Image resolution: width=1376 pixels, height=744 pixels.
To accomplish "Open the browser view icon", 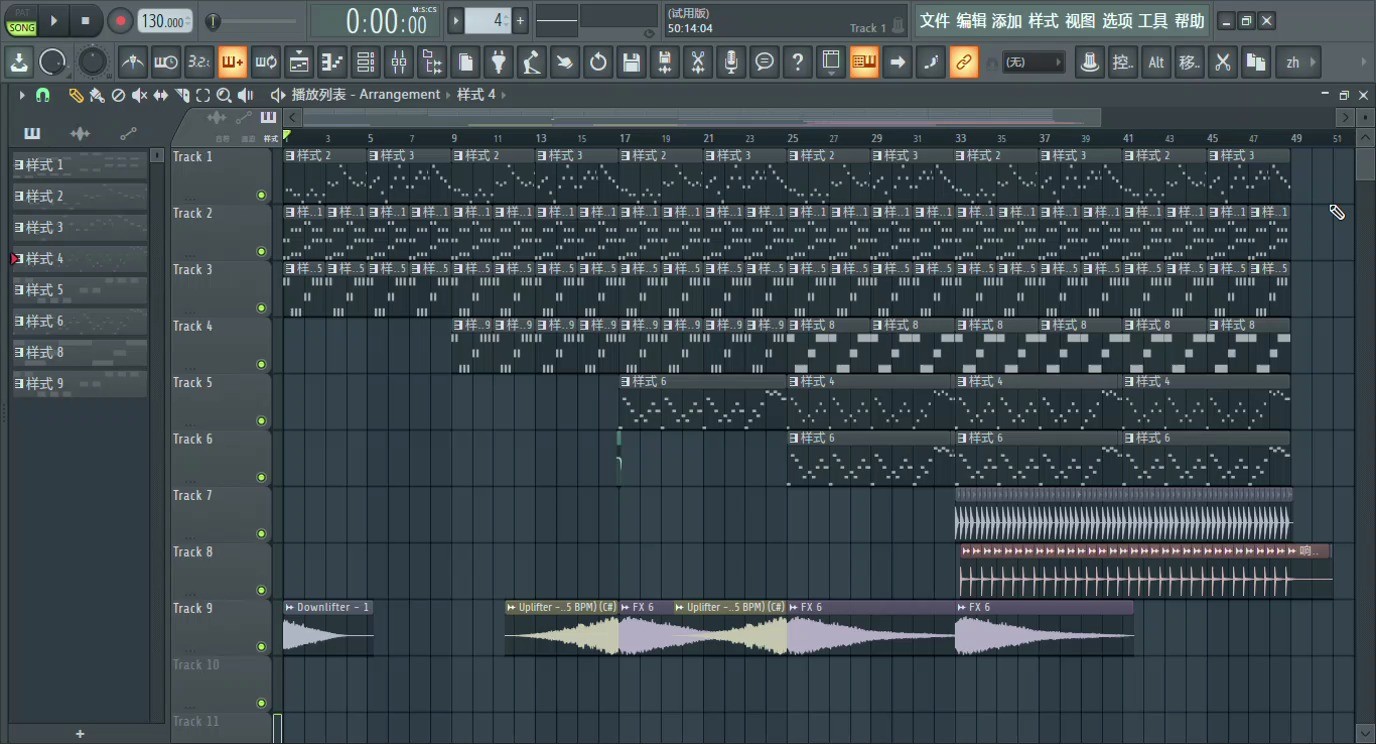I will pyautogui.click(x=432, y=62).
